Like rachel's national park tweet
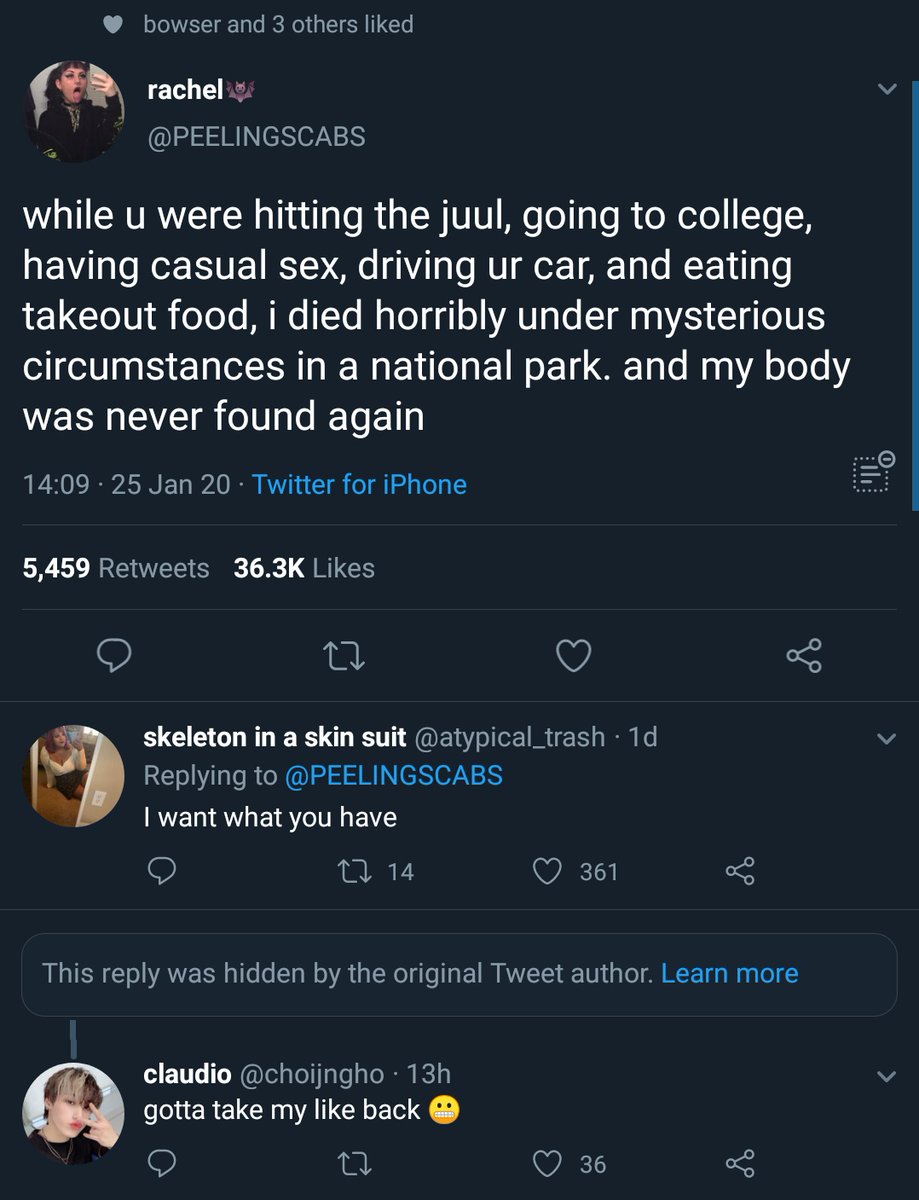Screen dimensions: 919x1200 (573, 656)
